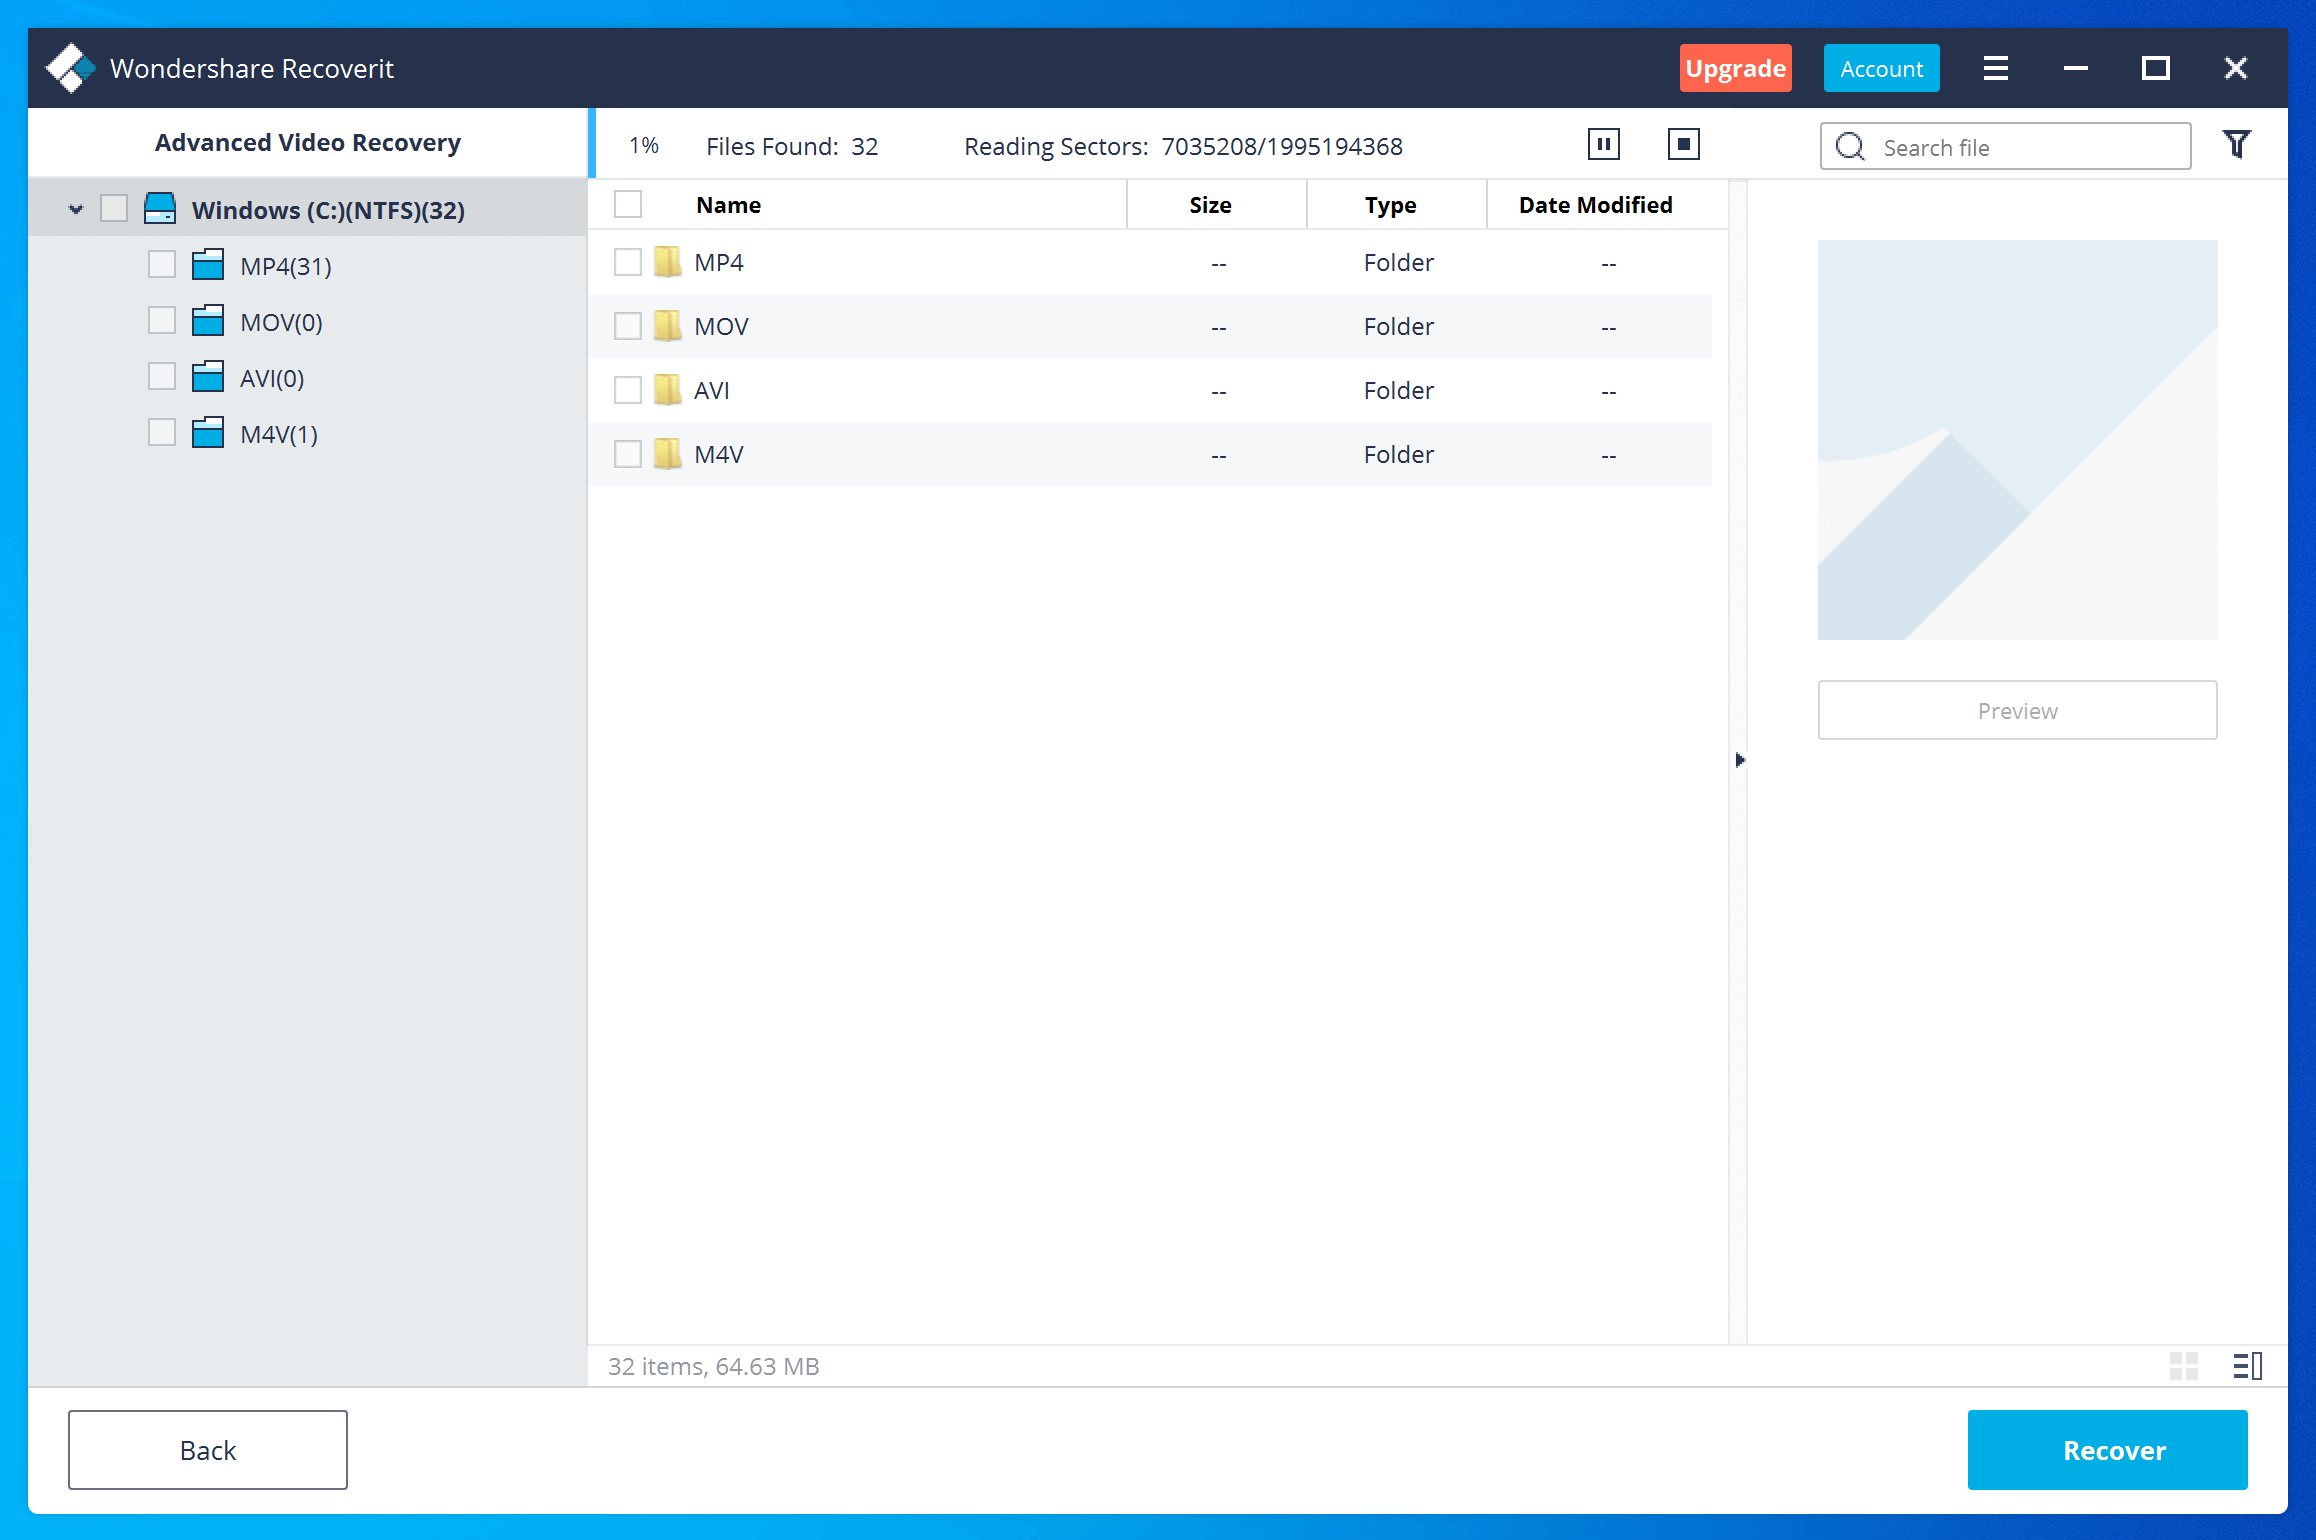Select MP4(31) in the tree

[x=286, y=266]
